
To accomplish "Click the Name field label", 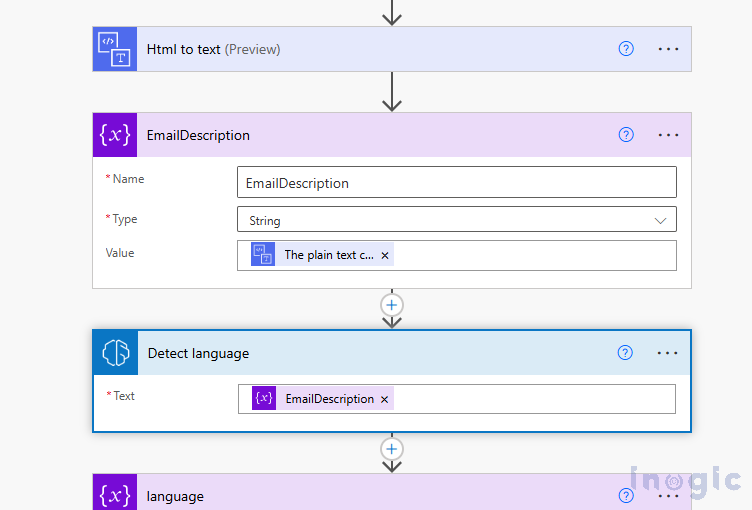I will 128,179.
